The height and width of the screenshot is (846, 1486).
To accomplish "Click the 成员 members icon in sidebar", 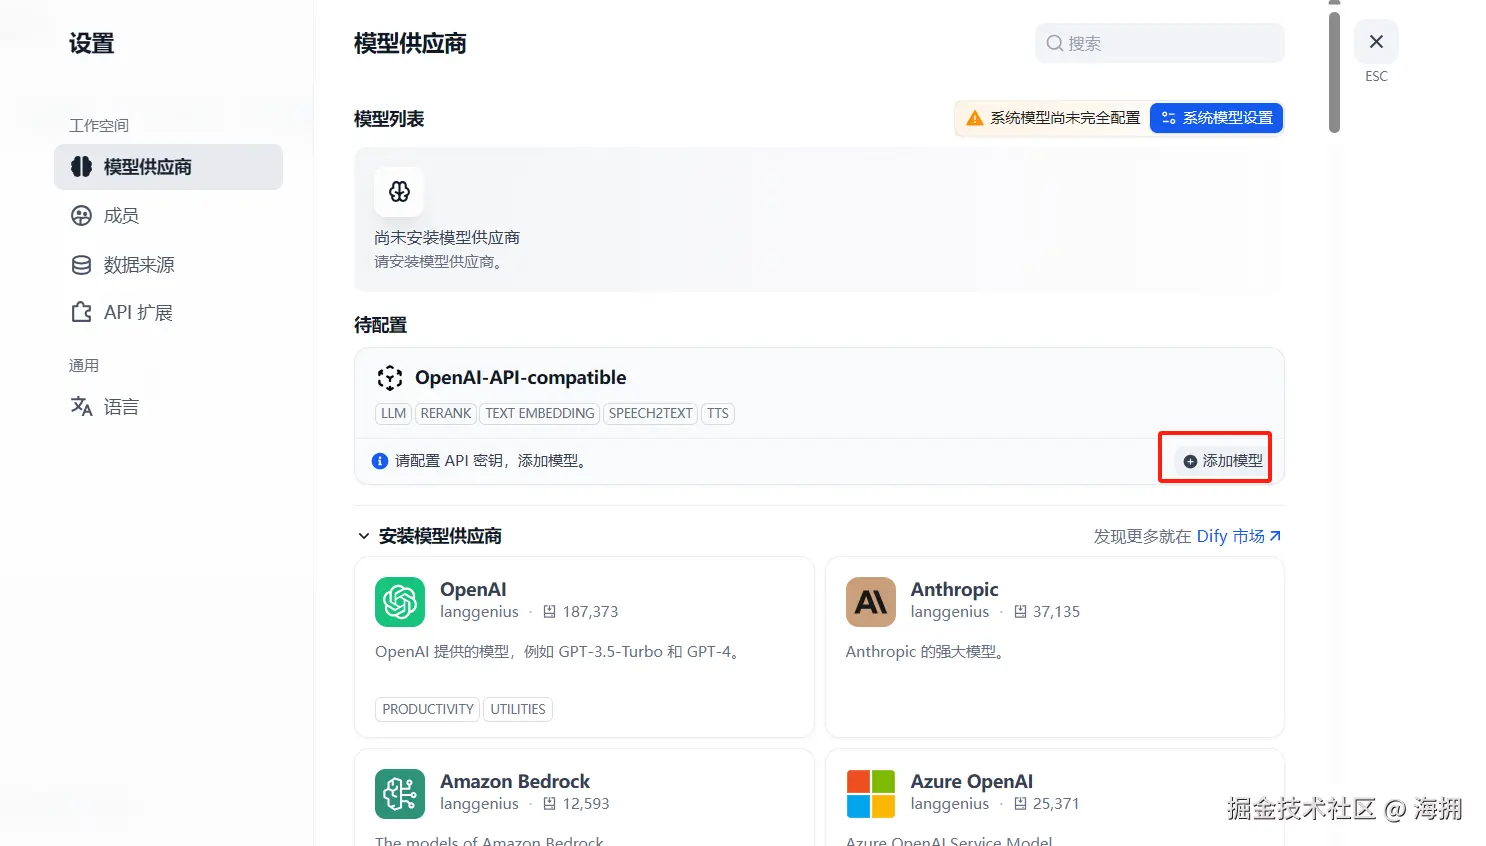I will 81,215.
